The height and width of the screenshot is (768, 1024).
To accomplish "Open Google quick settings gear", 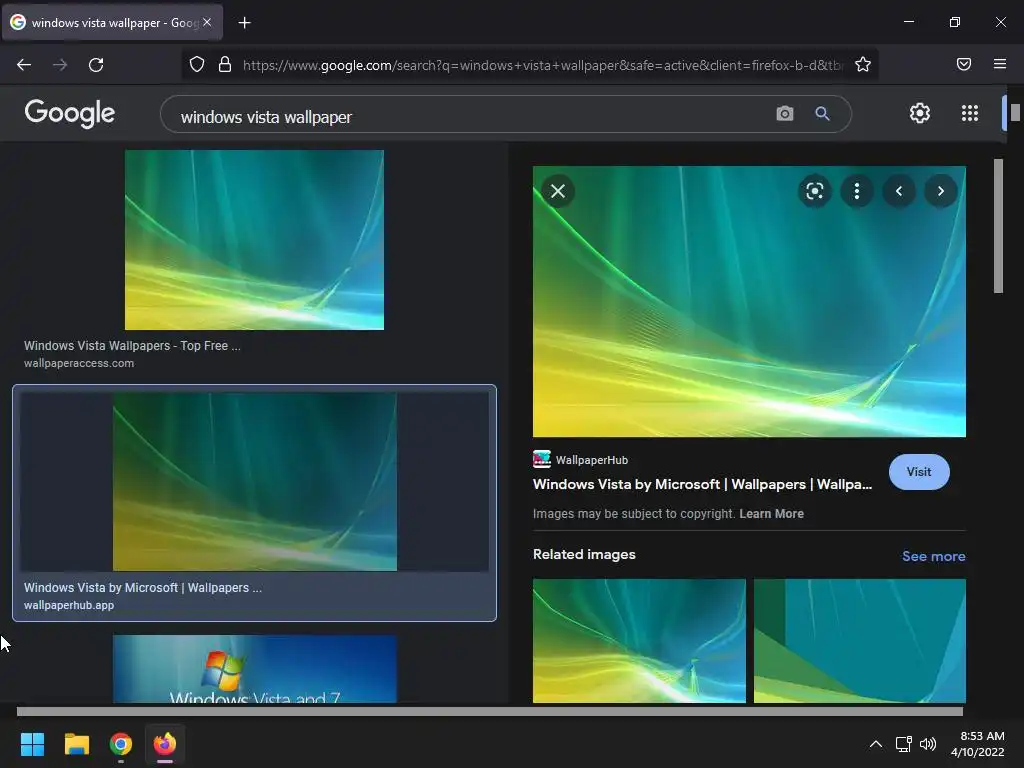I will coord(920,113).
